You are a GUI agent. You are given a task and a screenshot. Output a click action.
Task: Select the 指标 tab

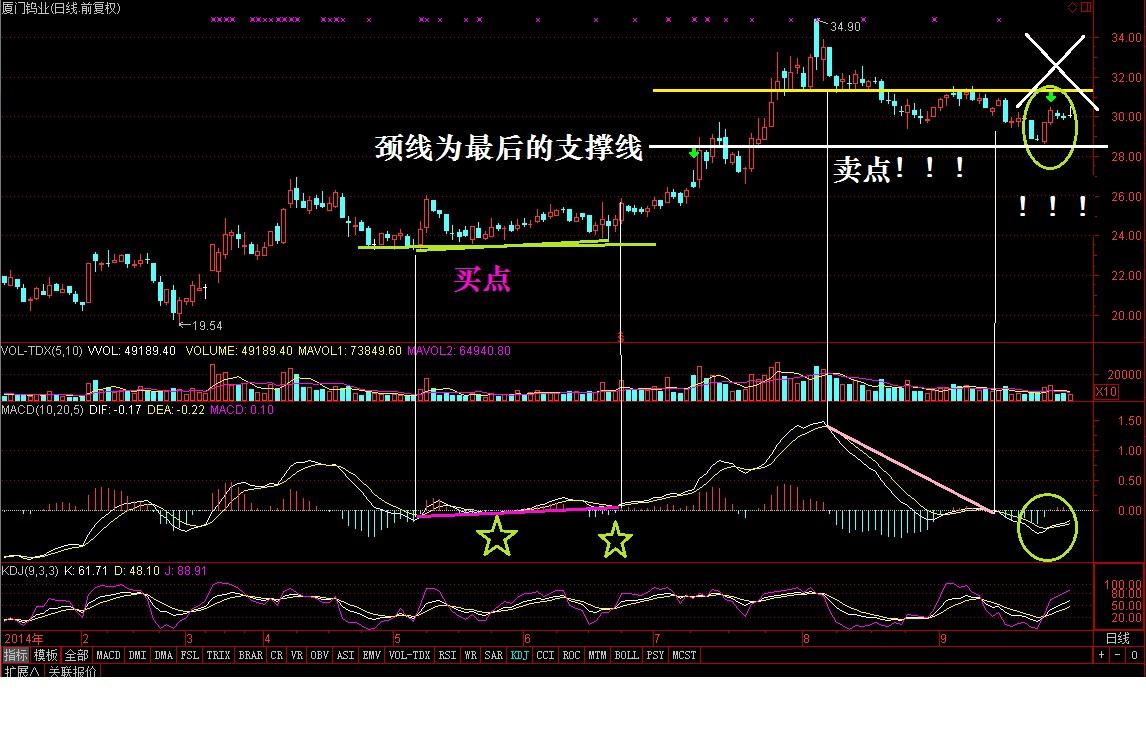[x=15, y=656]
